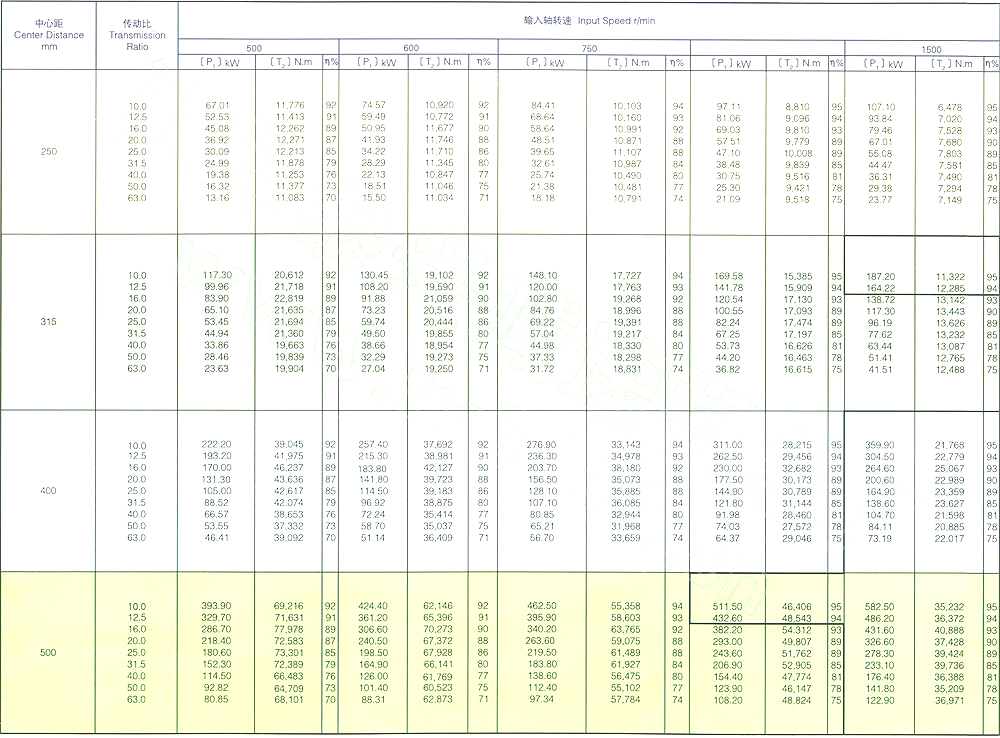The width and height of the screenshot is (1000, 738).
Task: Click the power value 67.01 cell
Action: click(217, 105)
